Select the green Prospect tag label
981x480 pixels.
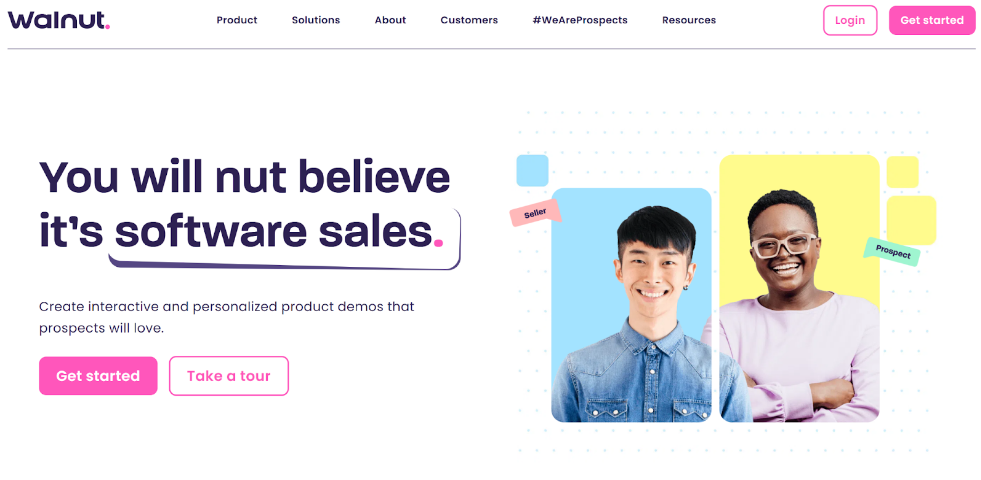(893, 252)
